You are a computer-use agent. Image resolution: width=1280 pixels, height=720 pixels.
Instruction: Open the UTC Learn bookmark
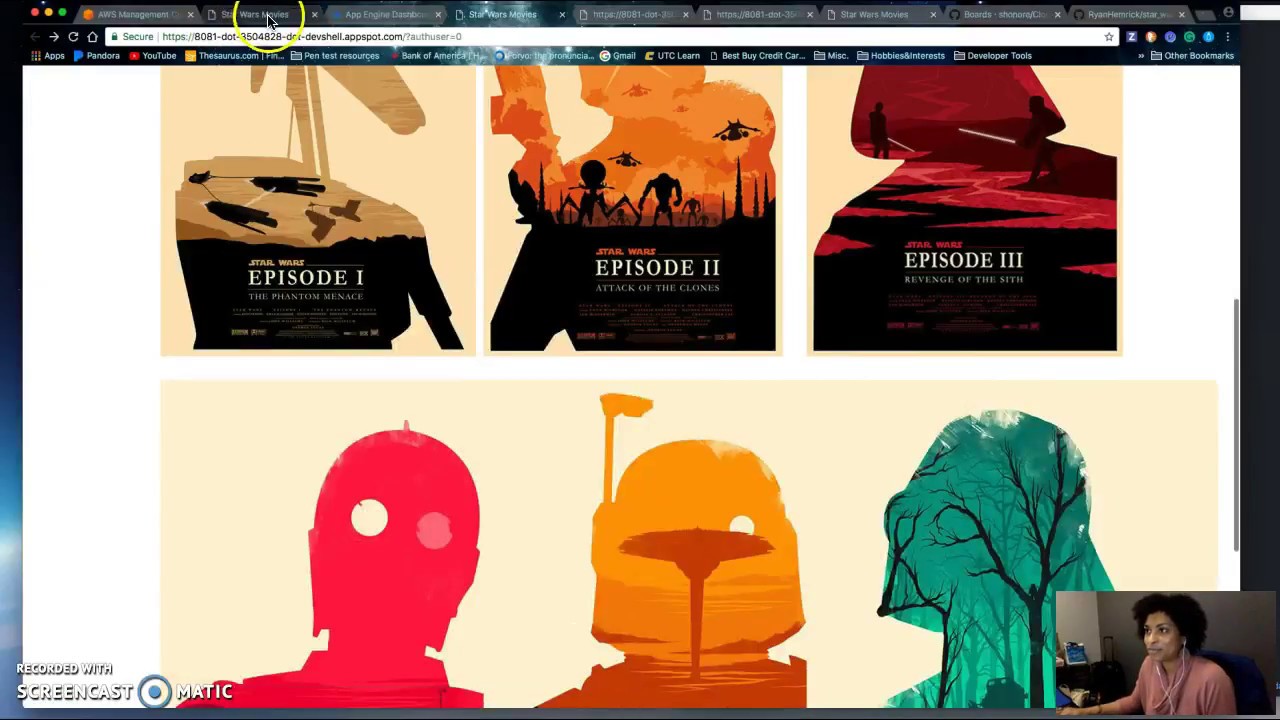[x=672, y=56]
